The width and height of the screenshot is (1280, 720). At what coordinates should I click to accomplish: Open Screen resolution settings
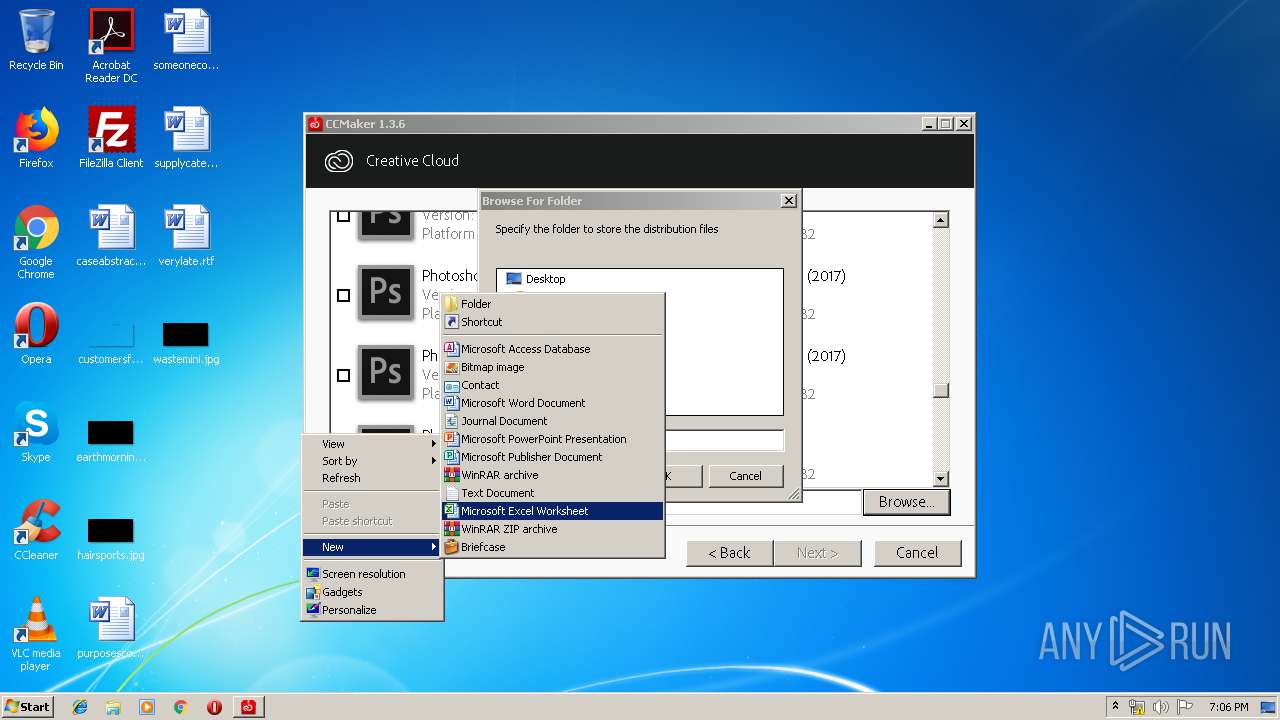372,574
